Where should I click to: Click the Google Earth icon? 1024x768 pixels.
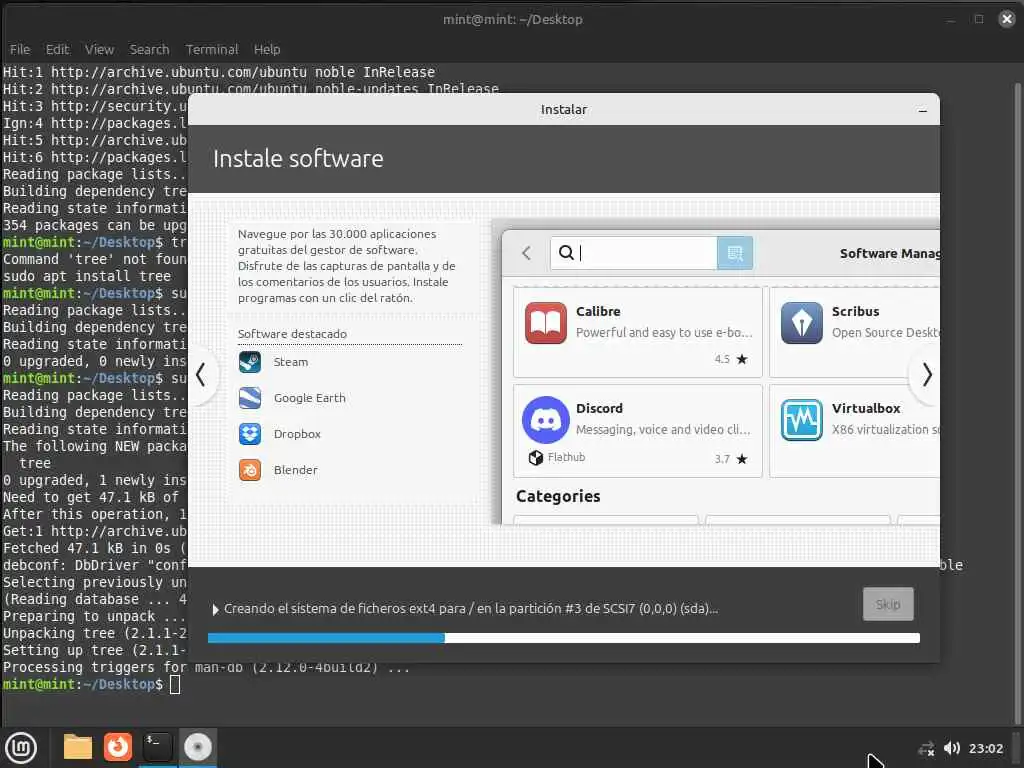pos(249,398)
